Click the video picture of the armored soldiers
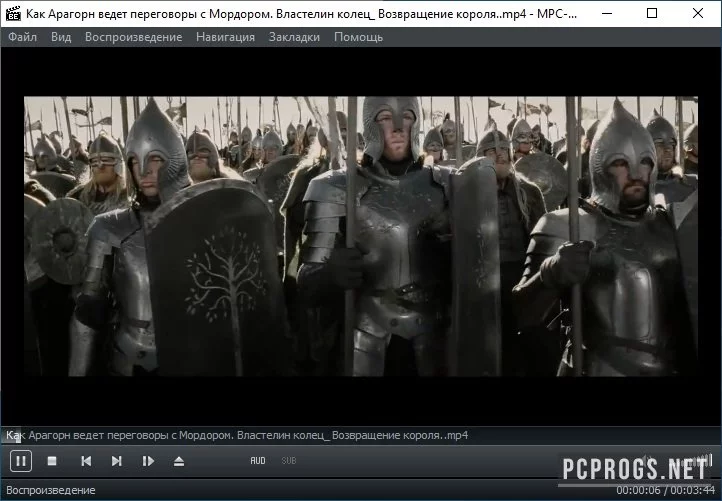Viewport: 722px width, 501px height. 361,236
